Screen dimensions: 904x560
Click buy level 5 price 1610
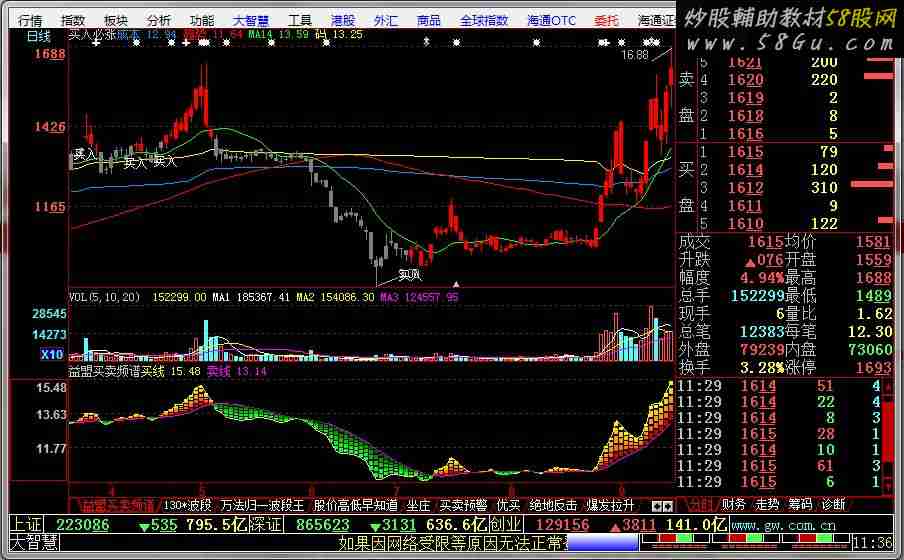click(x=745, y=224)
